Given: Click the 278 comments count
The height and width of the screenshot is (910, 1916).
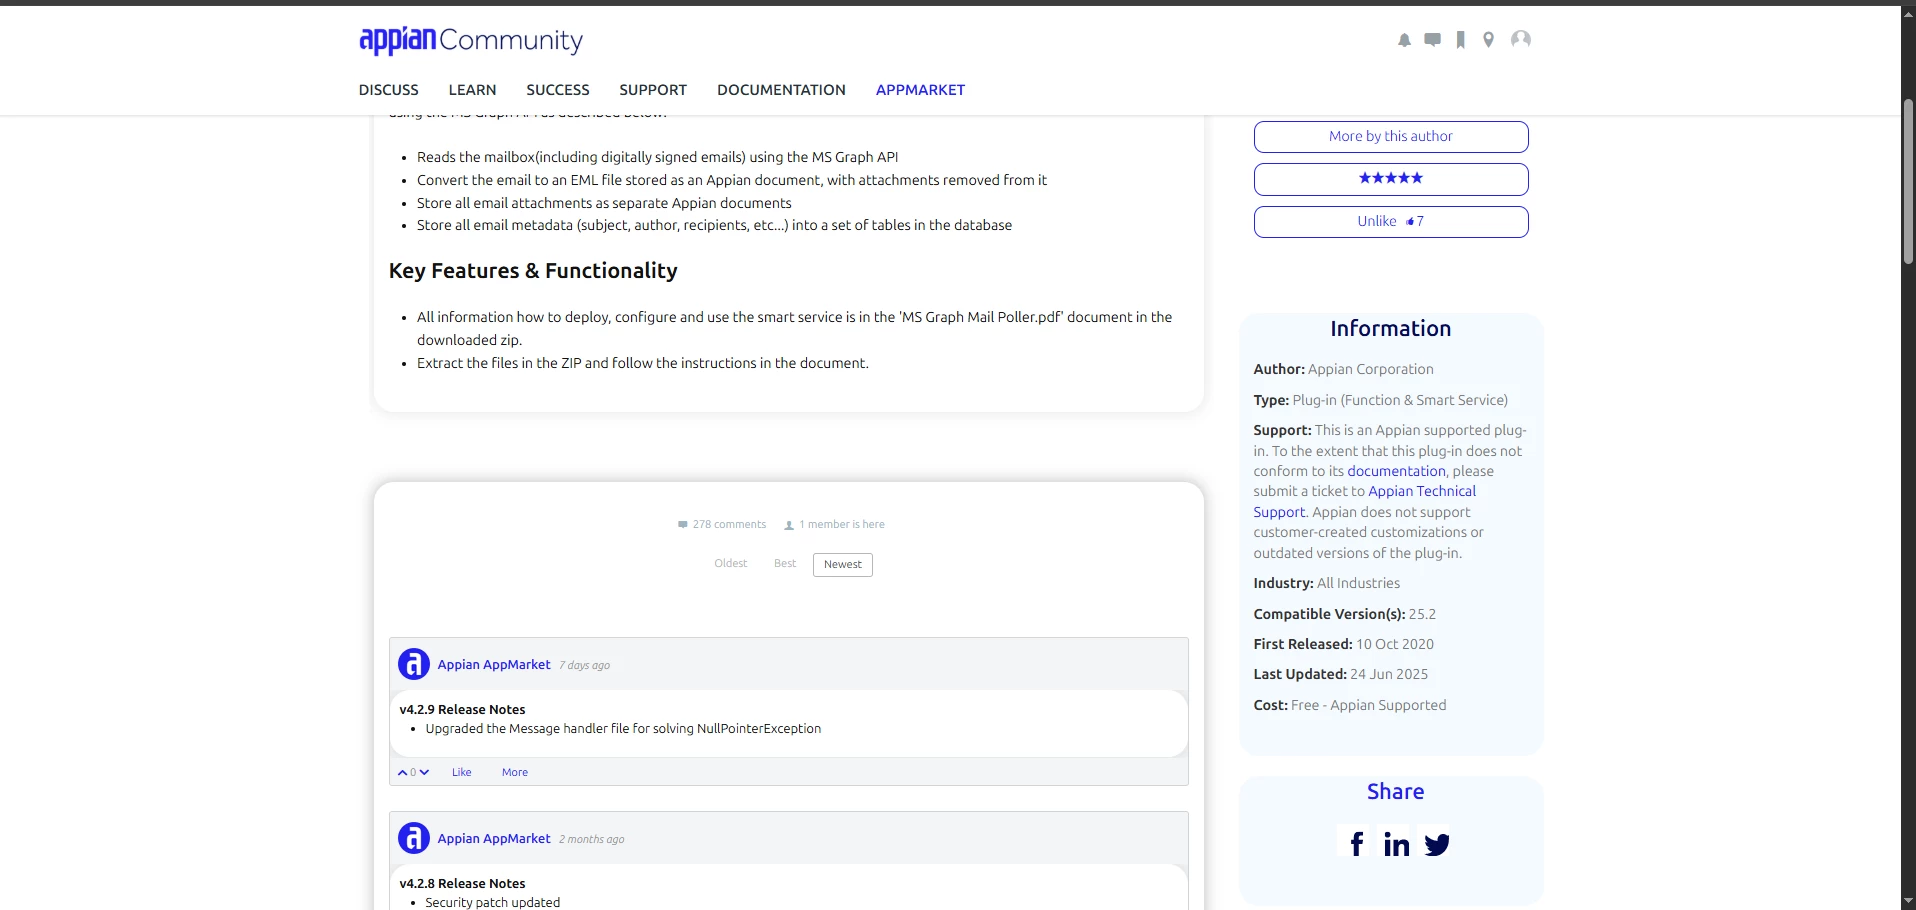Looking at the screenshot, I should (722, 525).
